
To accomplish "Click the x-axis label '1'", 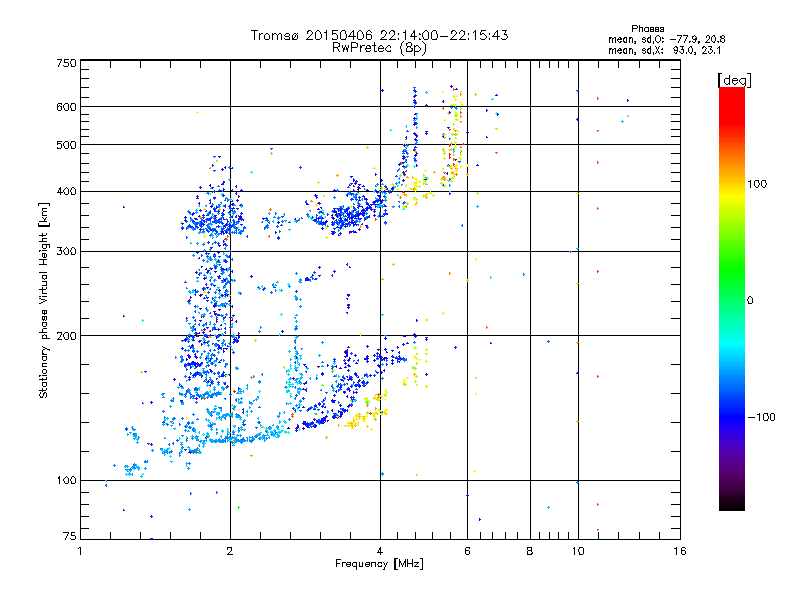I will point(80,551).
